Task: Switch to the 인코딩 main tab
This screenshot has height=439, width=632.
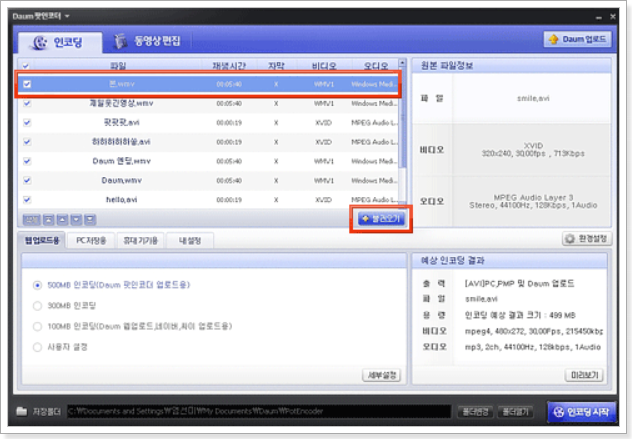Action: 60,42
